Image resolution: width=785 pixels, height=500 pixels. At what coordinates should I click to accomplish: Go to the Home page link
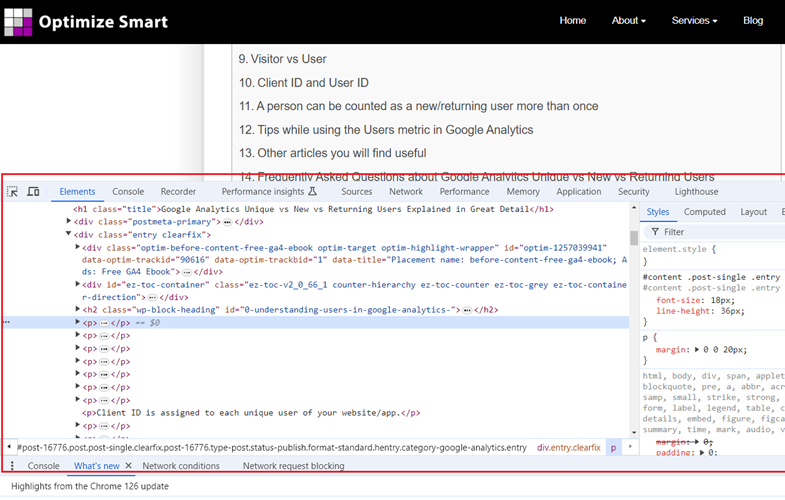pos(573,21)
